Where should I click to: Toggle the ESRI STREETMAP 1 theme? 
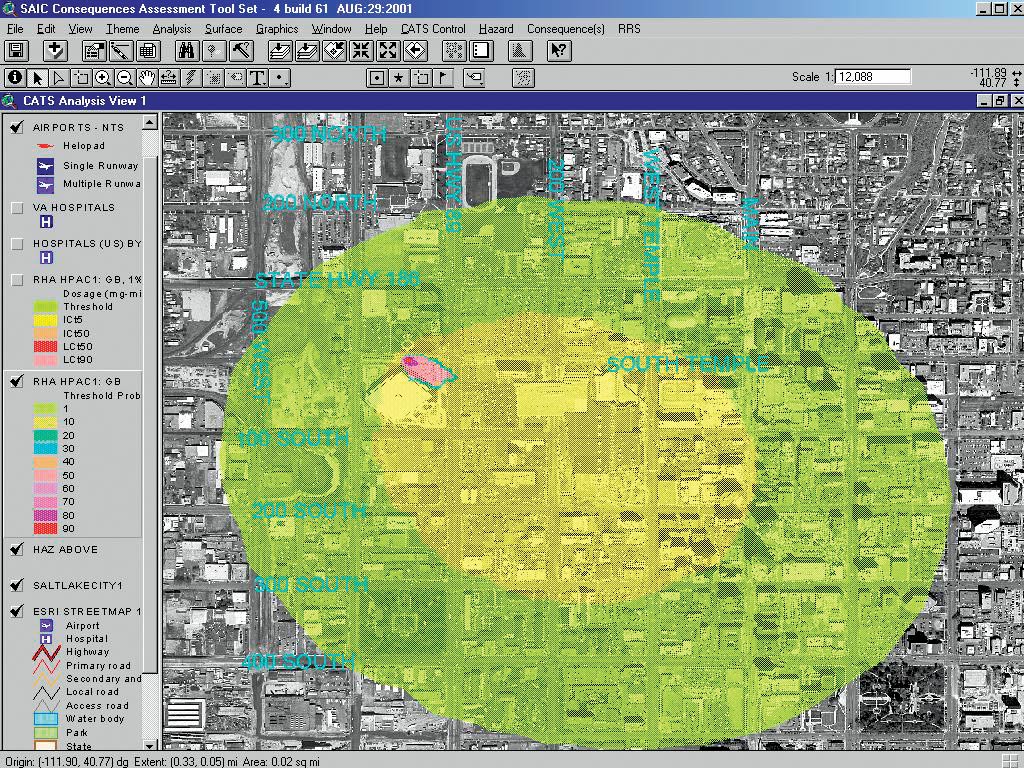click(17, 611)
